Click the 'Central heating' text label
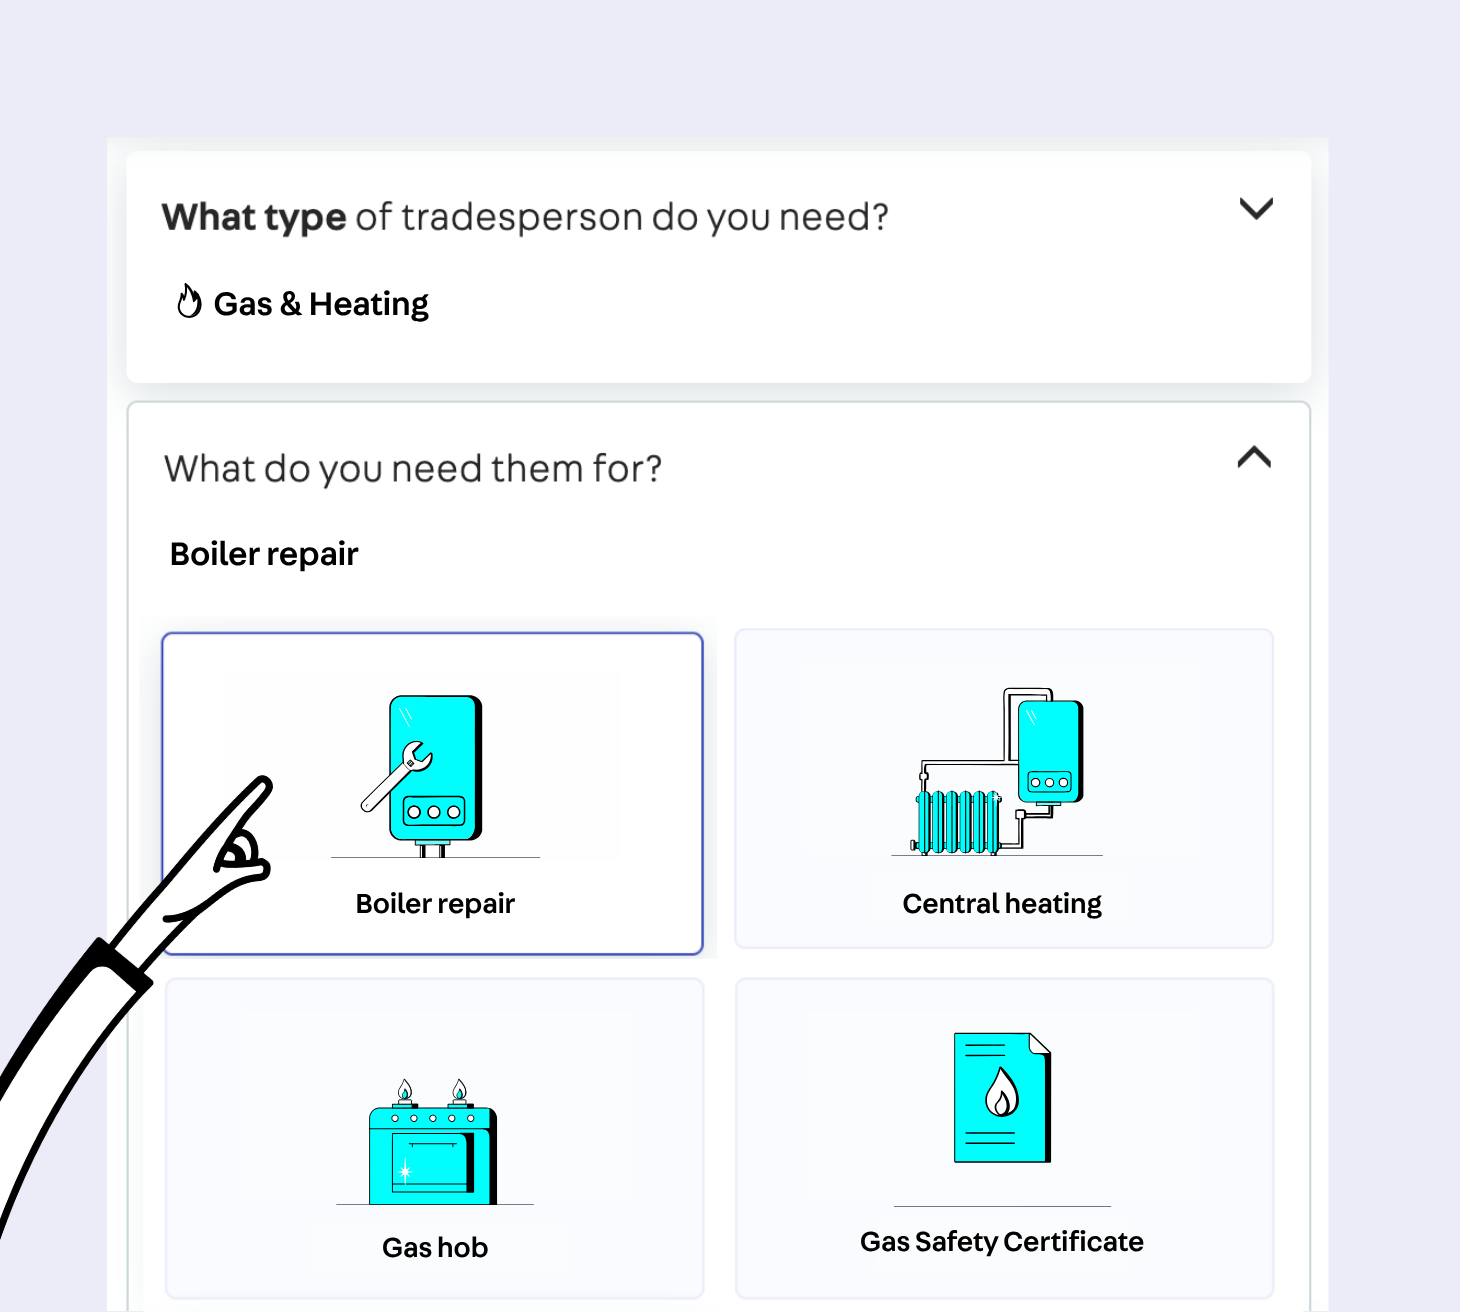 click(1002, 904)
